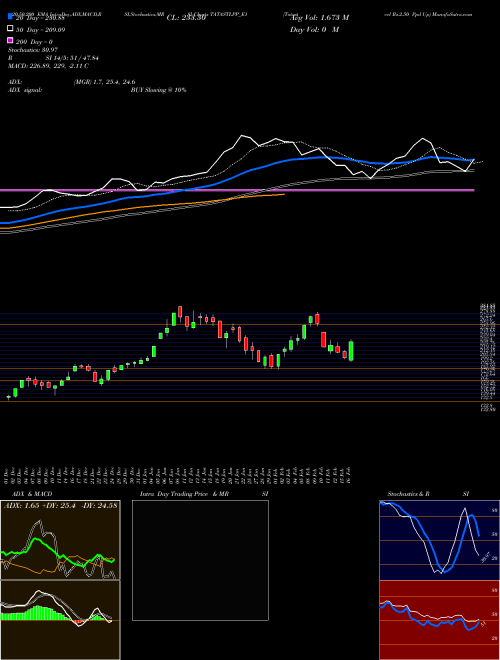
Task: Click the 'ADX signal:' label
Action: (x=25, y=90)
